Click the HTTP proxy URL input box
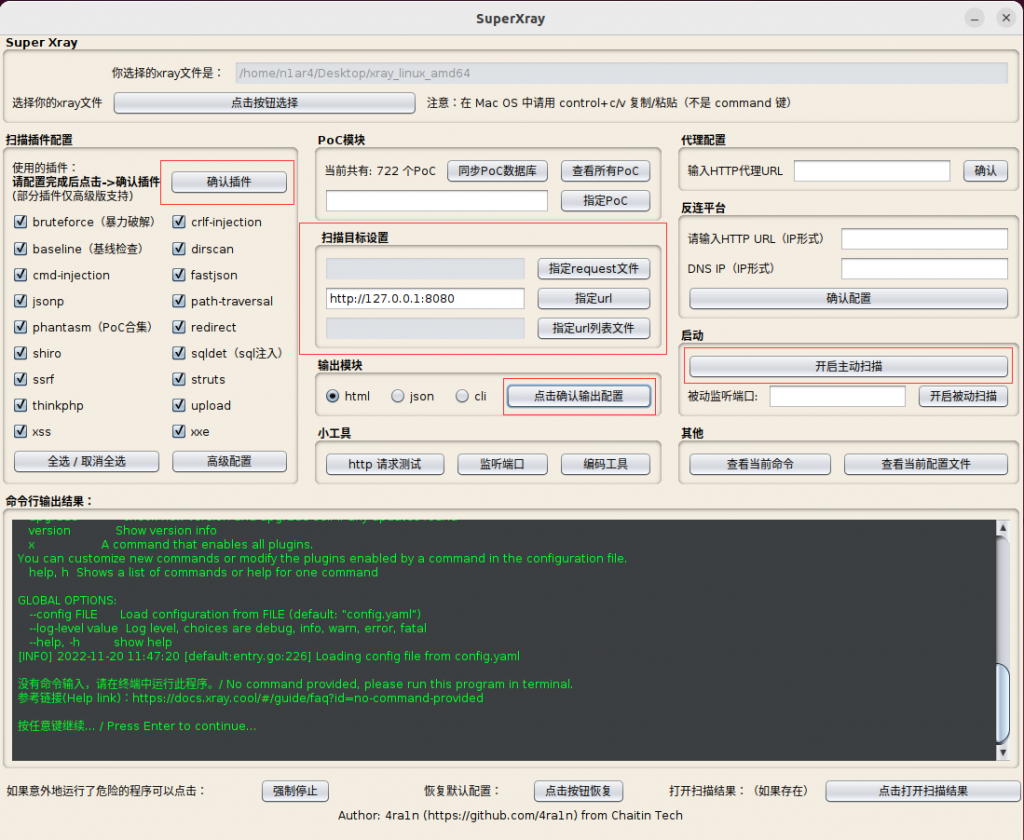1024x840 pixels. click(x=871, y=171)
